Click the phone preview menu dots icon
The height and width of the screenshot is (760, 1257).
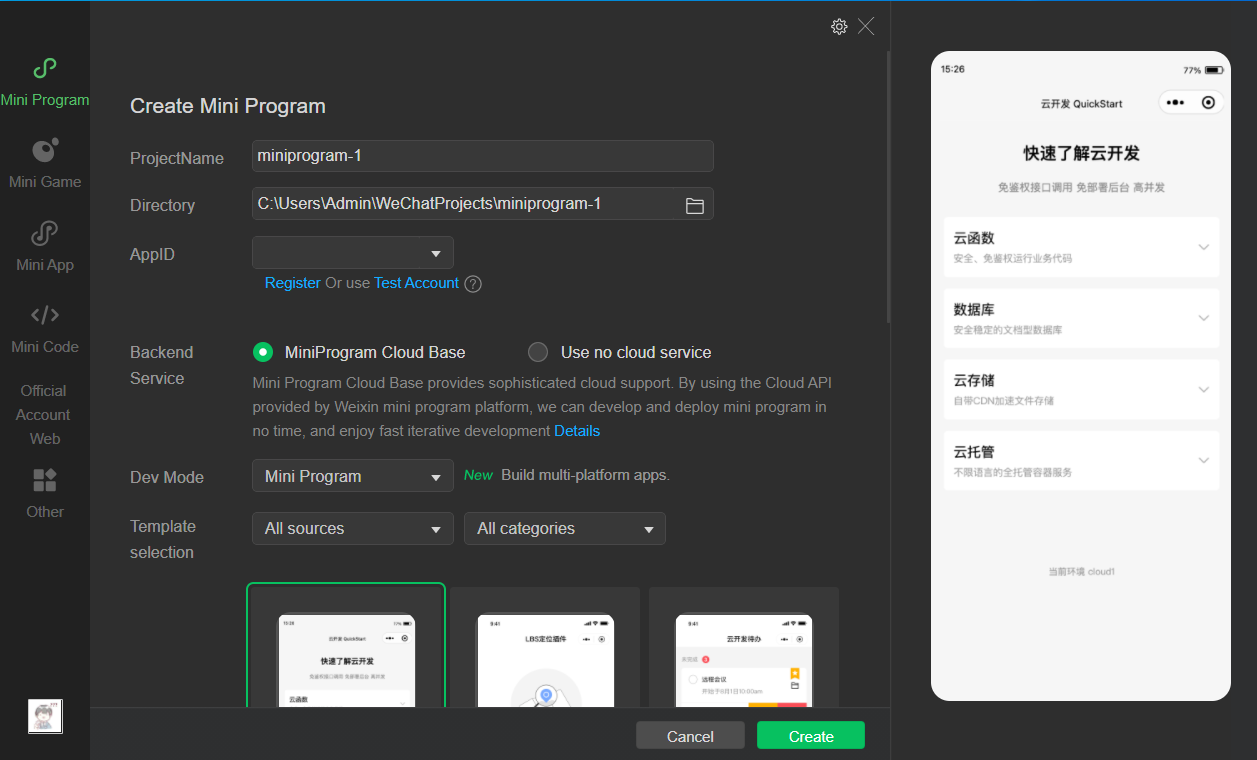pyautogui.click(x=1176, y=103)
